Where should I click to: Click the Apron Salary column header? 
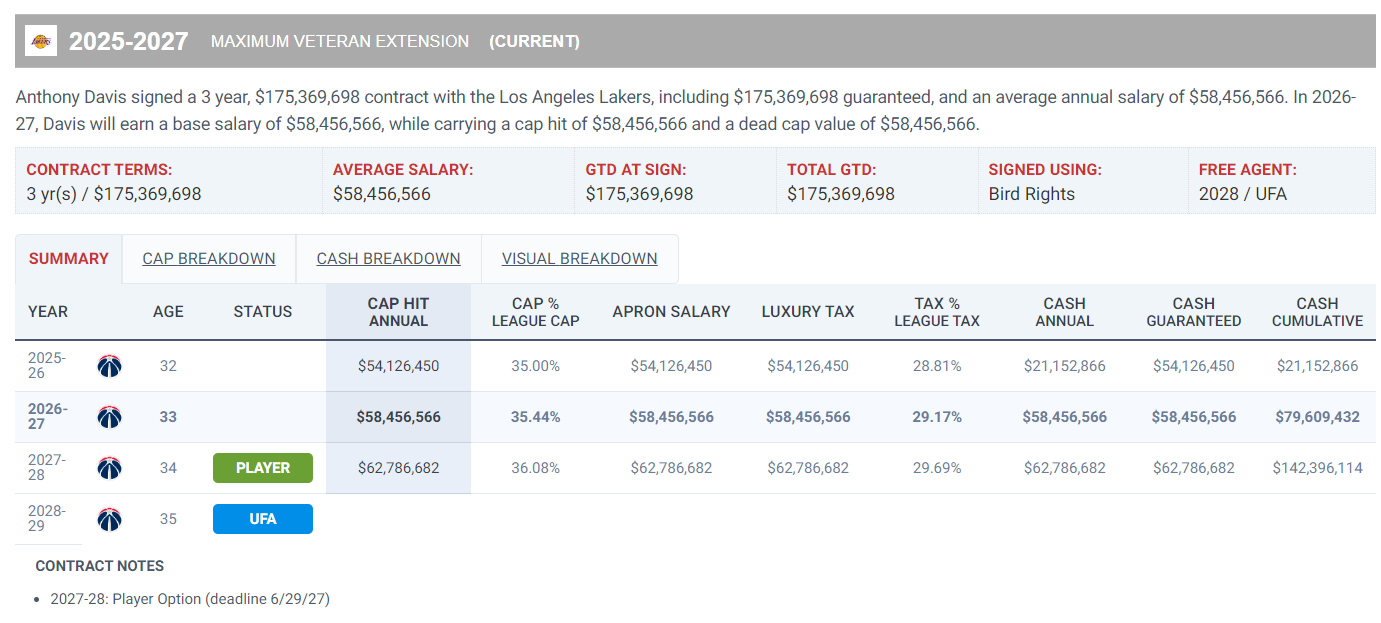pyautogui.click(x=671, y=312)
